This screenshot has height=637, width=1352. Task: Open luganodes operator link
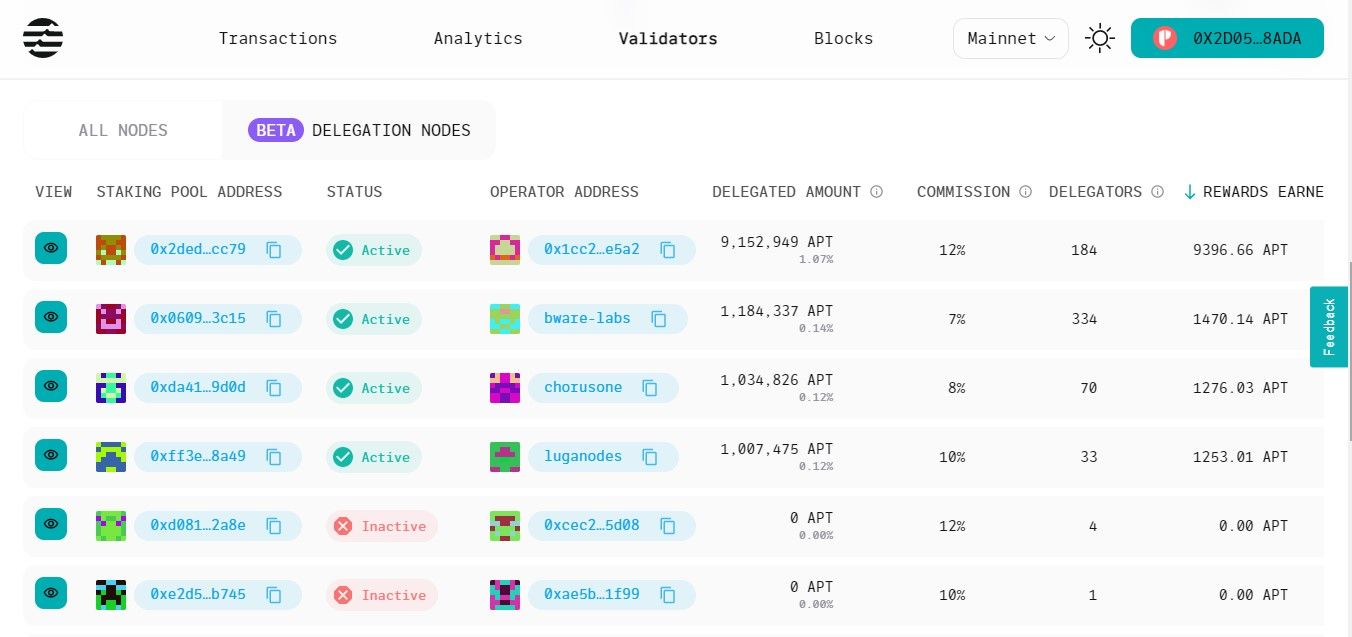tap(582, 457)
